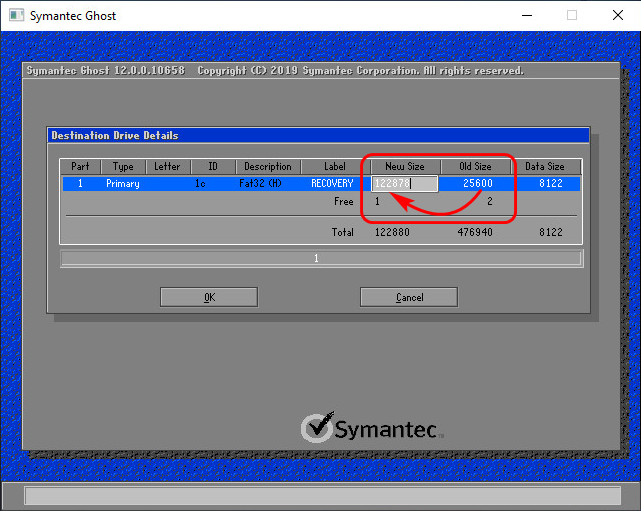Click the Symantec Ghost app icon in title bar
Image resolution: width=641 pixels, height=511 pixels.
coord(16,16)
